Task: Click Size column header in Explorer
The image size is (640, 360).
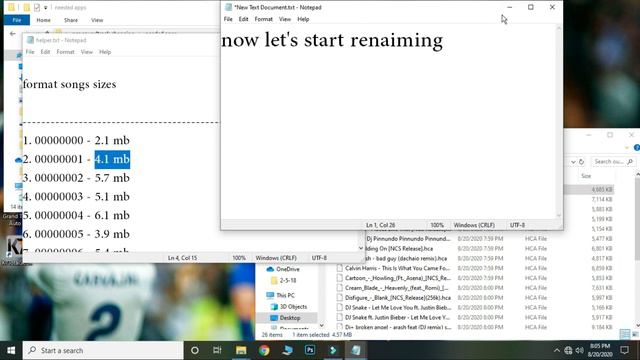Action: click(x=586, y=176)
